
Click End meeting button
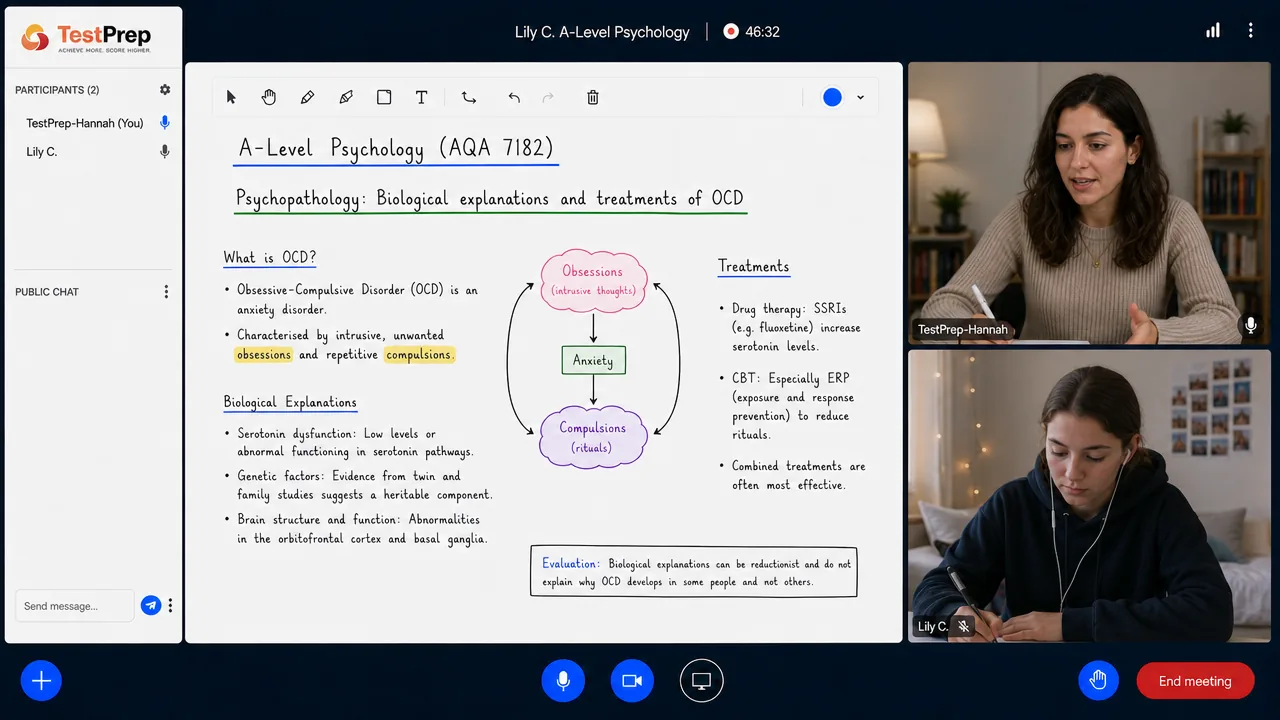coord(1195,681)
